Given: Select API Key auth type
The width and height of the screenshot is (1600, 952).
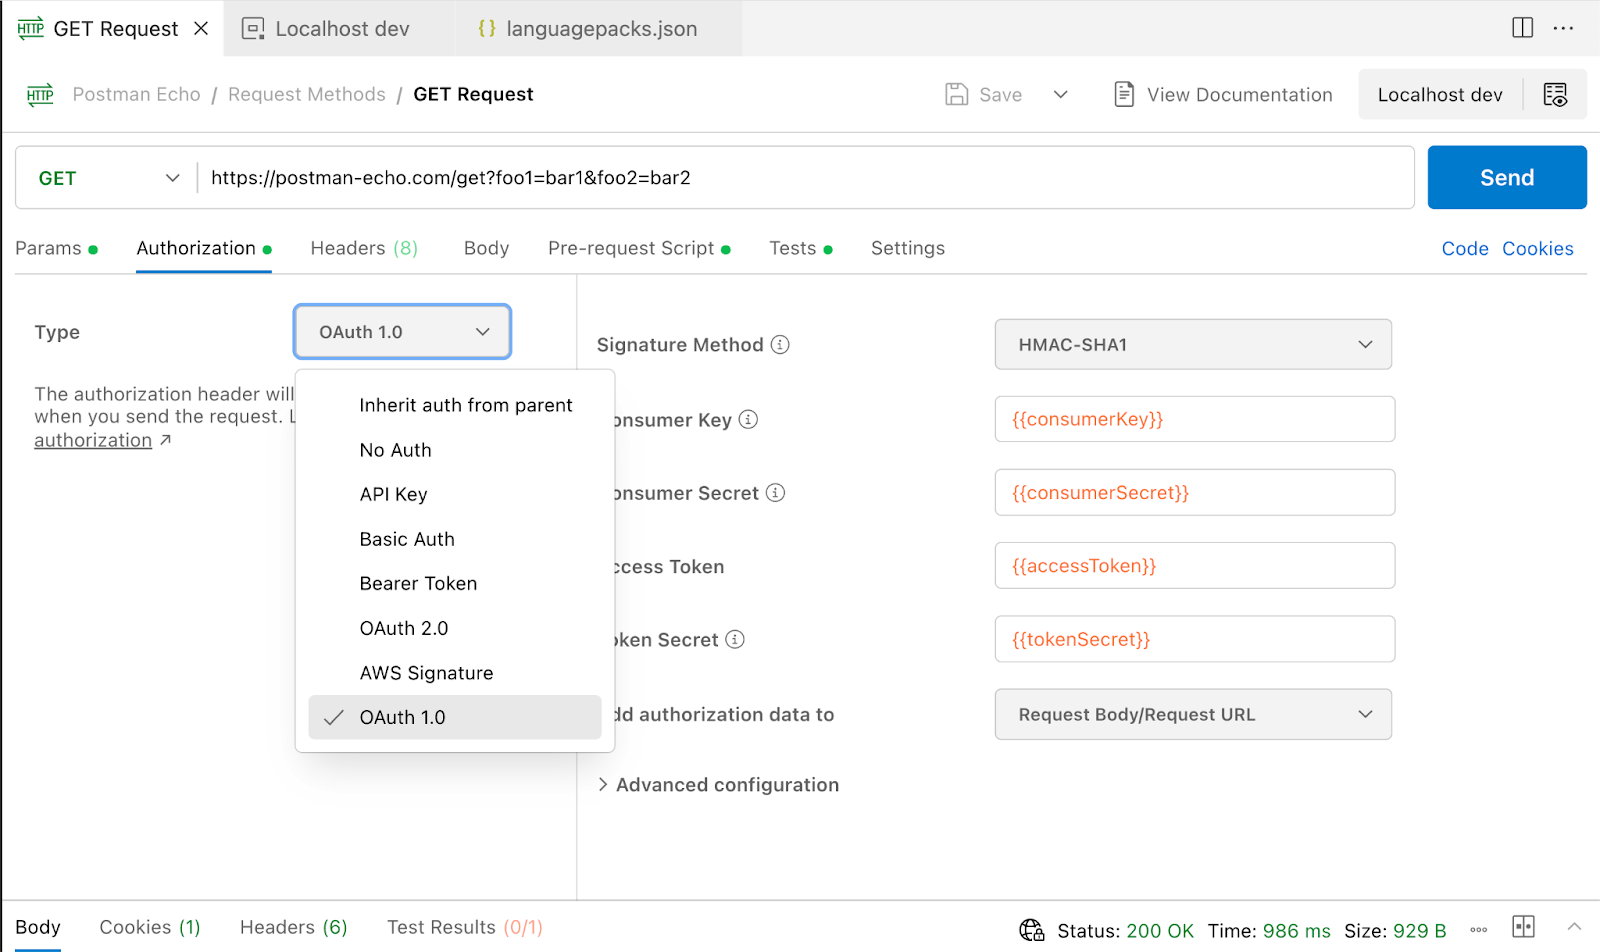Looking at the screenshot, I should coord(455,494).
